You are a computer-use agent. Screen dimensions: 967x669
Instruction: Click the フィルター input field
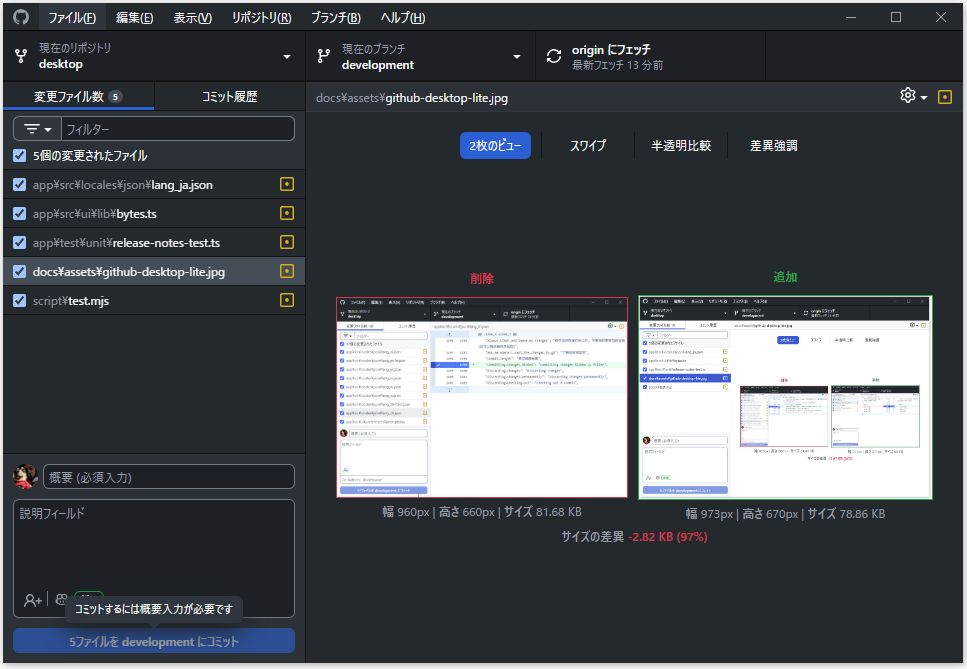pyautogui.click(x=178, y=129)
